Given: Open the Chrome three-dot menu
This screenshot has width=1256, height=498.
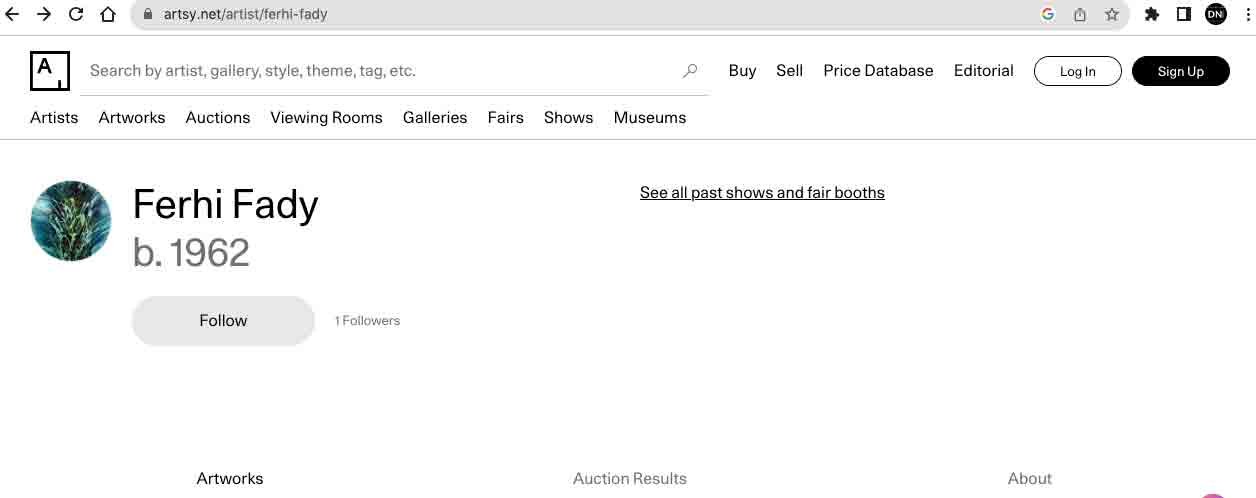Looking at the screenshot, I should point(1246,14).
